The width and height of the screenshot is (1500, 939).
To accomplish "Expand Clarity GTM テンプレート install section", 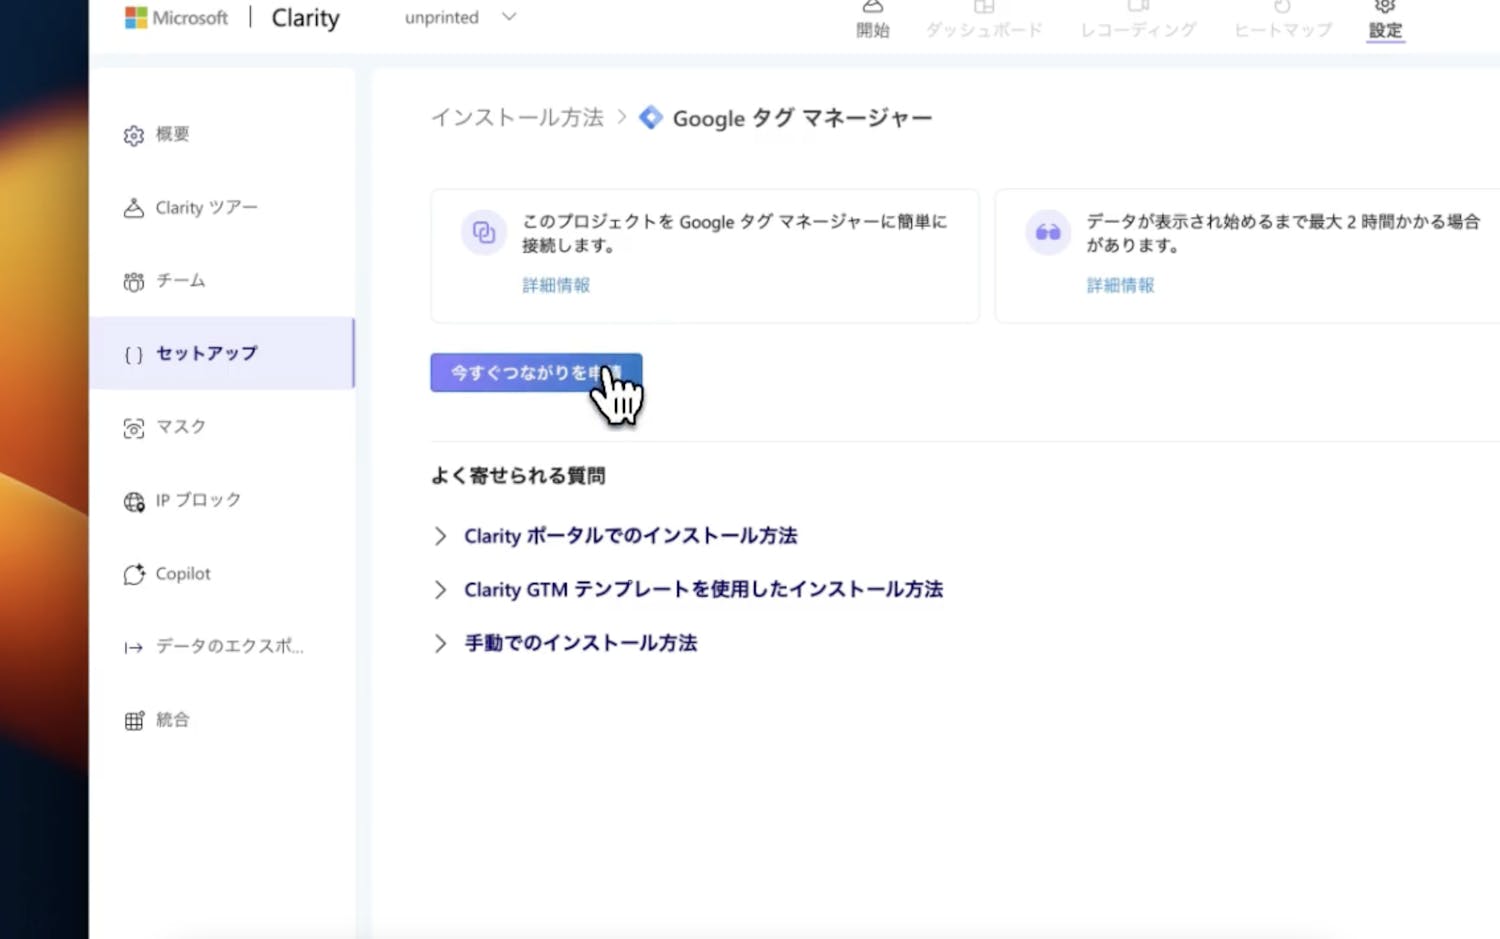I will pos(440,590).
